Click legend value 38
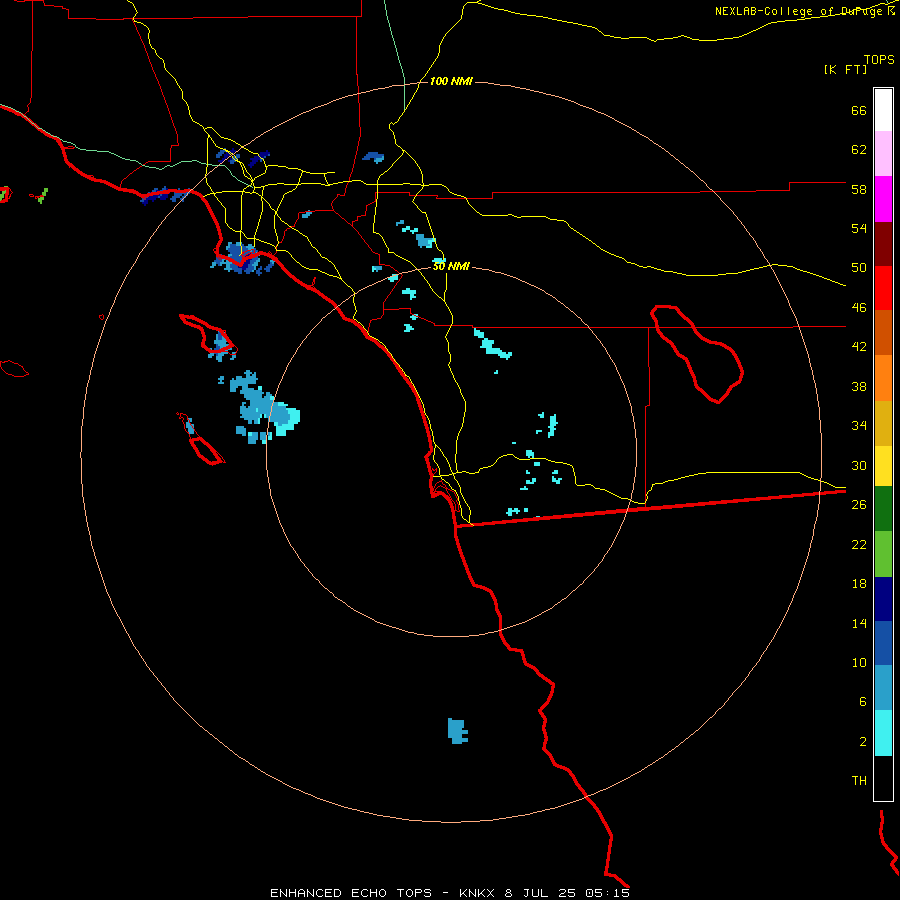This screenshot has height=900, width=900. pos(859,386)
